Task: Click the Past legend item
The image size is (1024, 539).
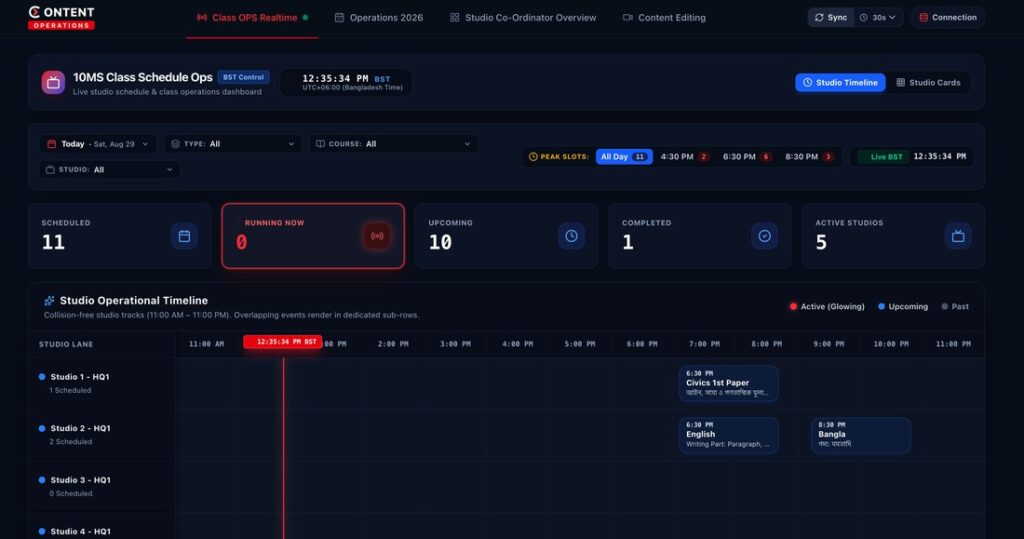Action: point(955,306)
